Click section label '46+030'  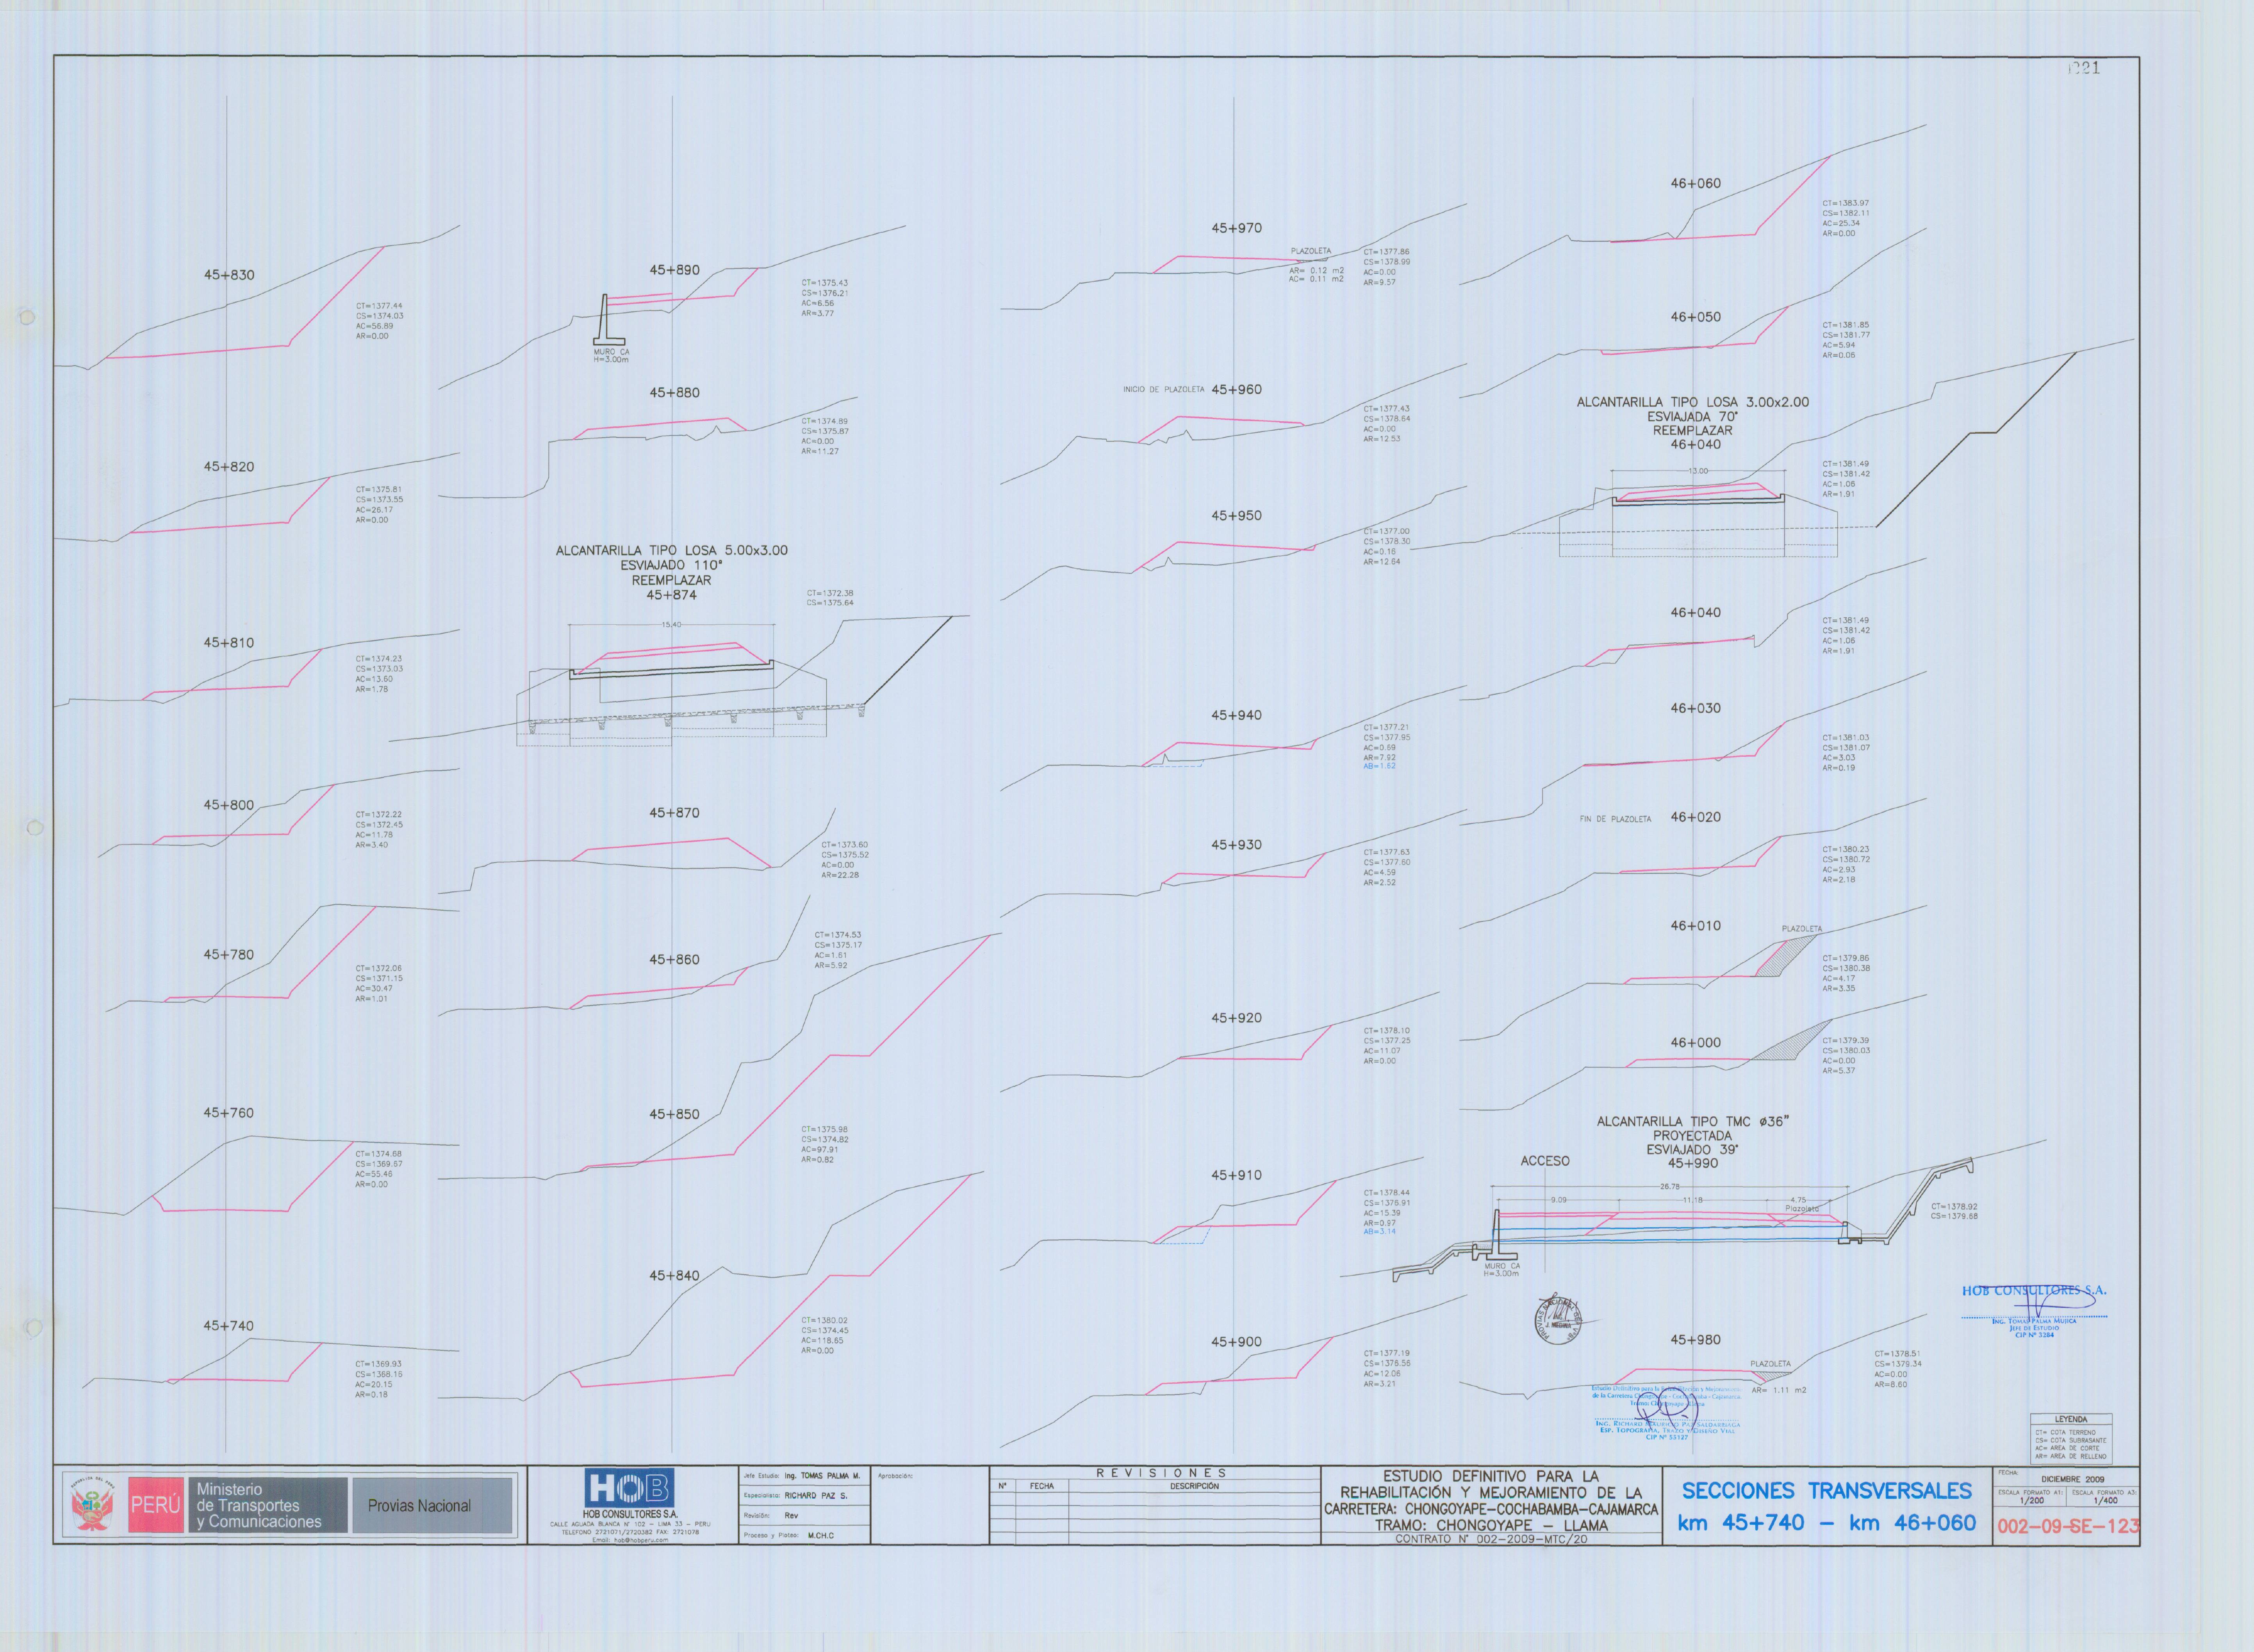tap(1696, 708)
